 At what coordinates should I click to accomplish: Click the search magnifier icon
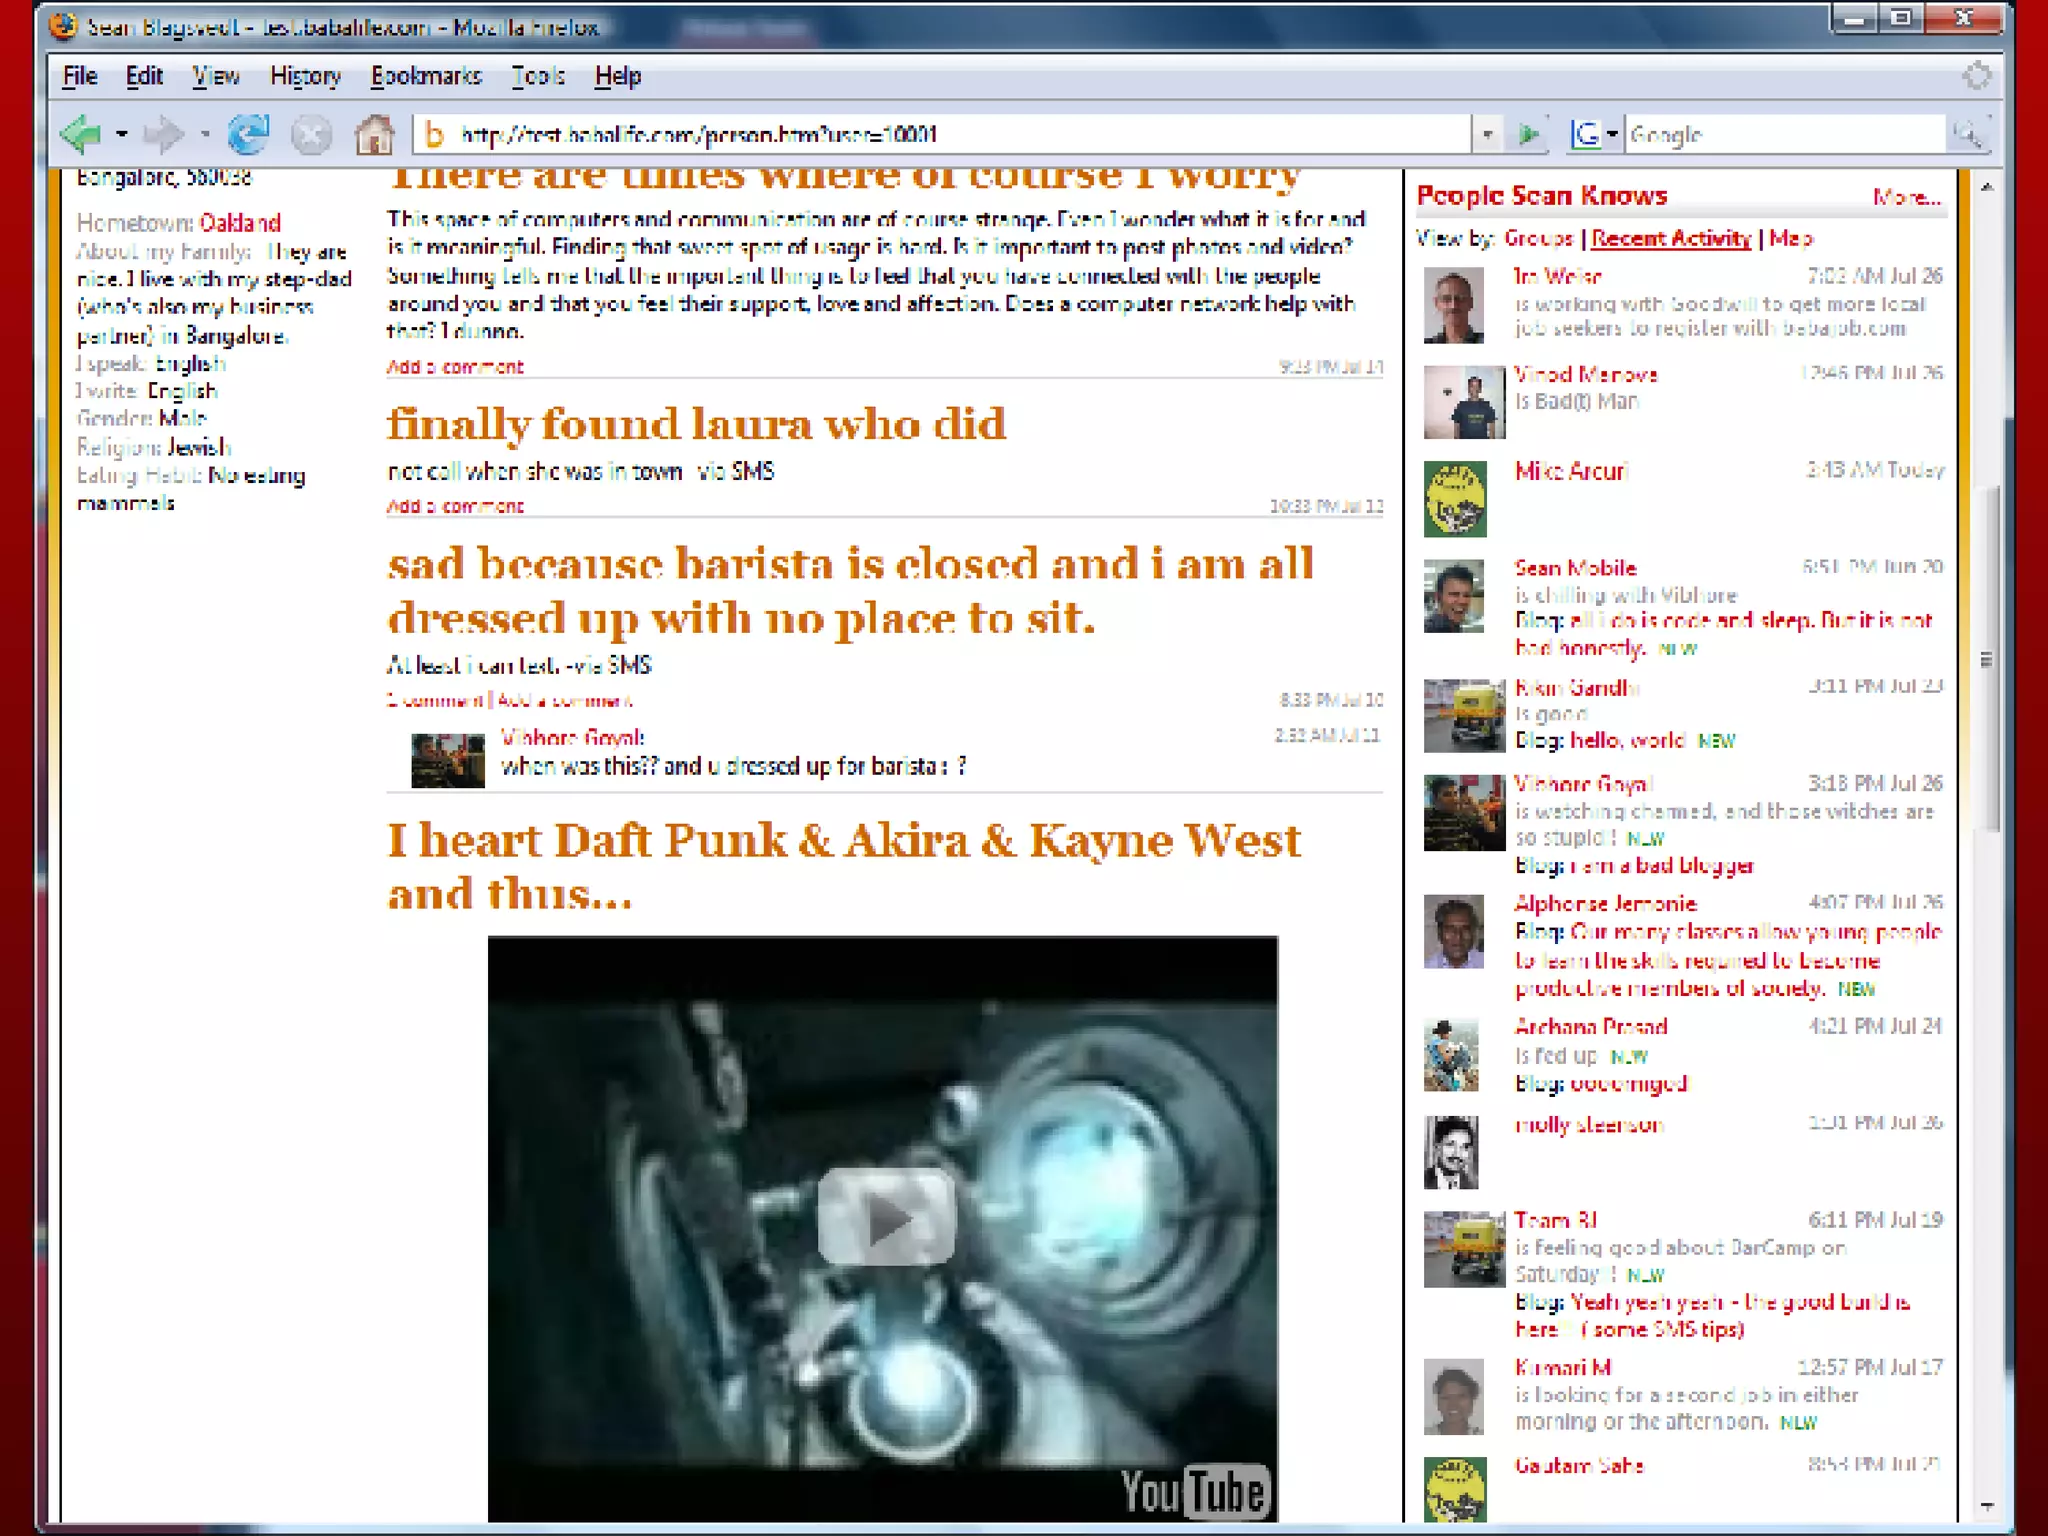point(1967,134)
